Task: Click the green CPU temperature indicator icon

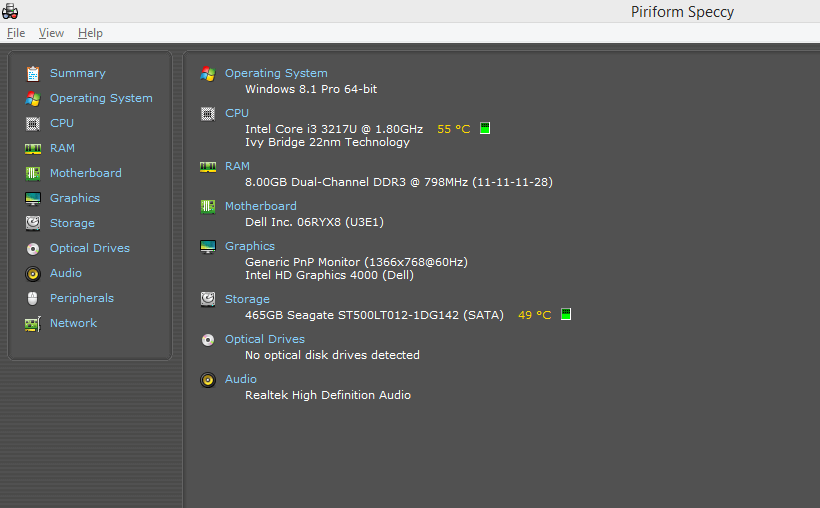Action: point(485,128)
